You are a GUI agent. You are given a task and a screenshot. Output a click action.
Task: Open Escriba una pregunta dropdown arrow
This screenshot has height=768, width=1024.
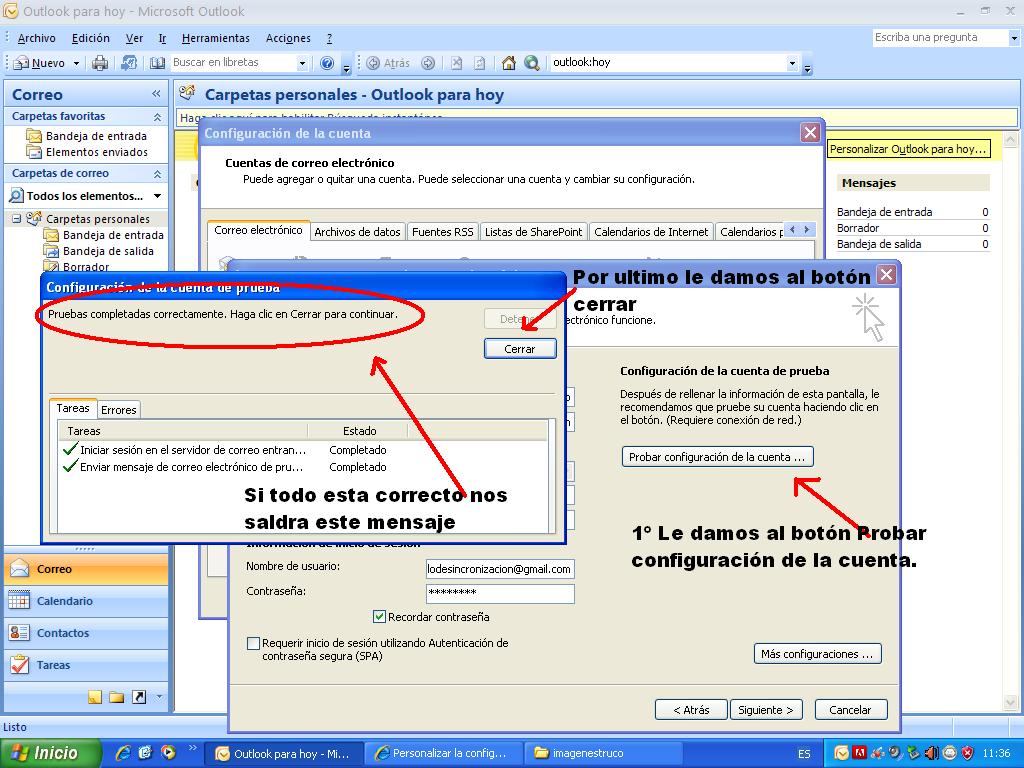(1014, 39)
